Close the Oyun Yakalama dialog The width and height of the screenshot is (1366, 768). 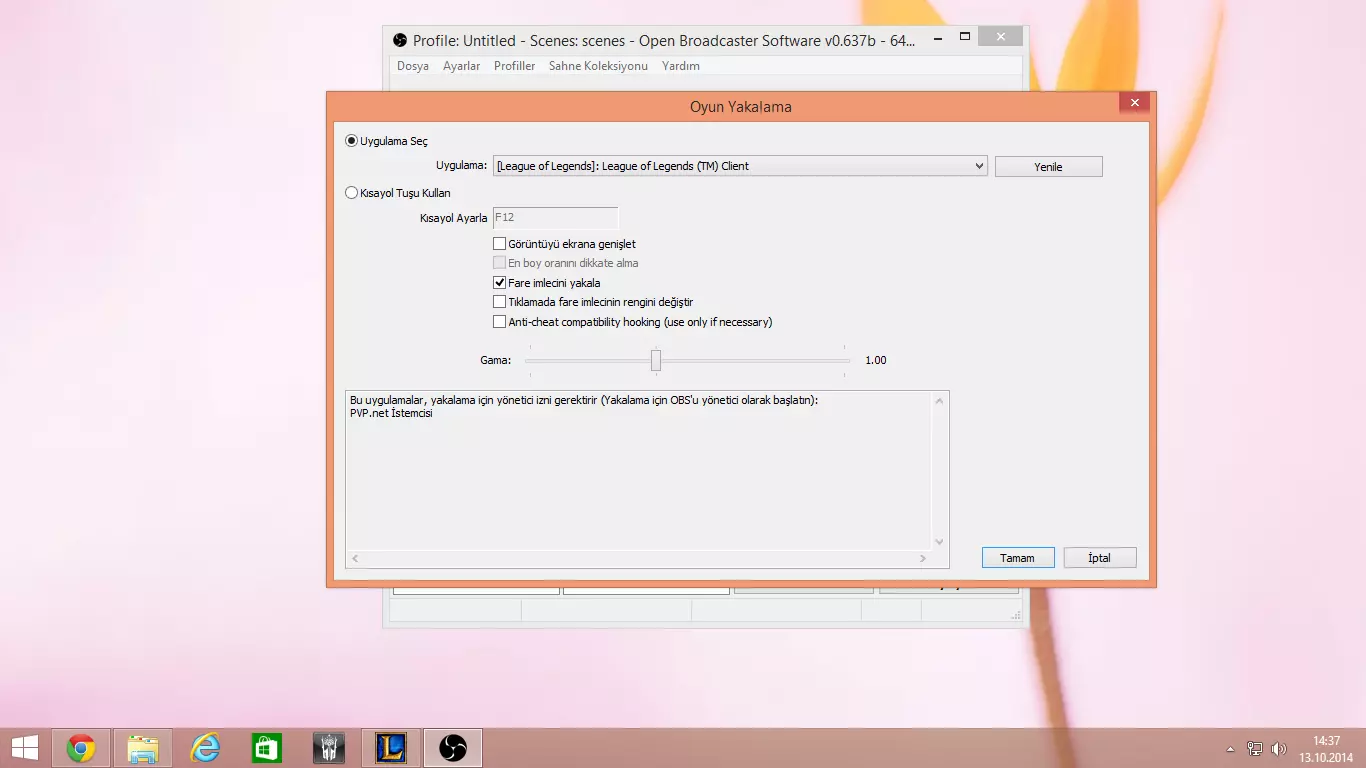(1134, 103)
